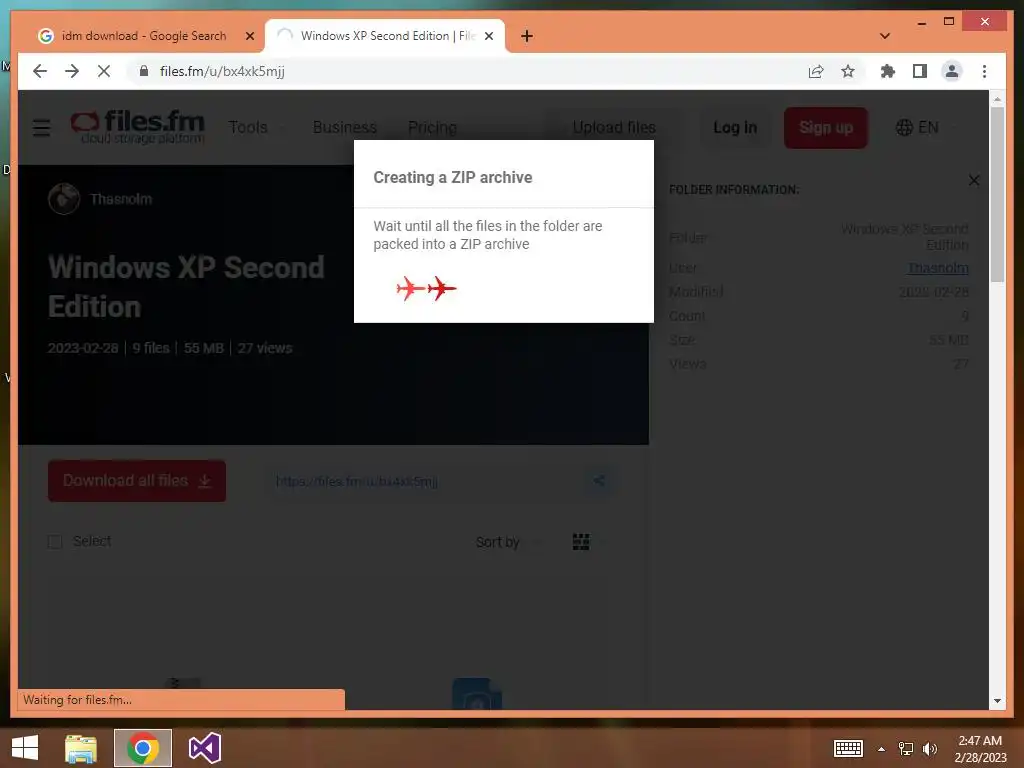Open network status tray icon
1024x768 pixels.
tap(906, 748)
